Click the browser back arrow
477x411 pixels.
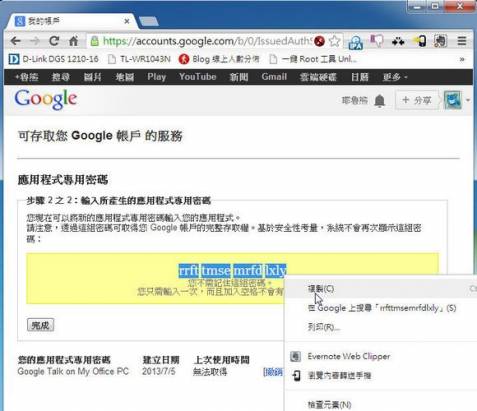[15, 41]
